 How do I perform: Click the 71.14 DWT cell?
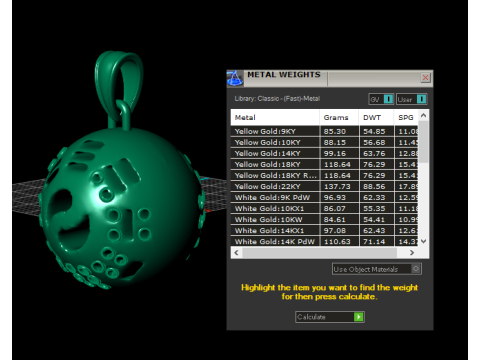pos(377,241)
